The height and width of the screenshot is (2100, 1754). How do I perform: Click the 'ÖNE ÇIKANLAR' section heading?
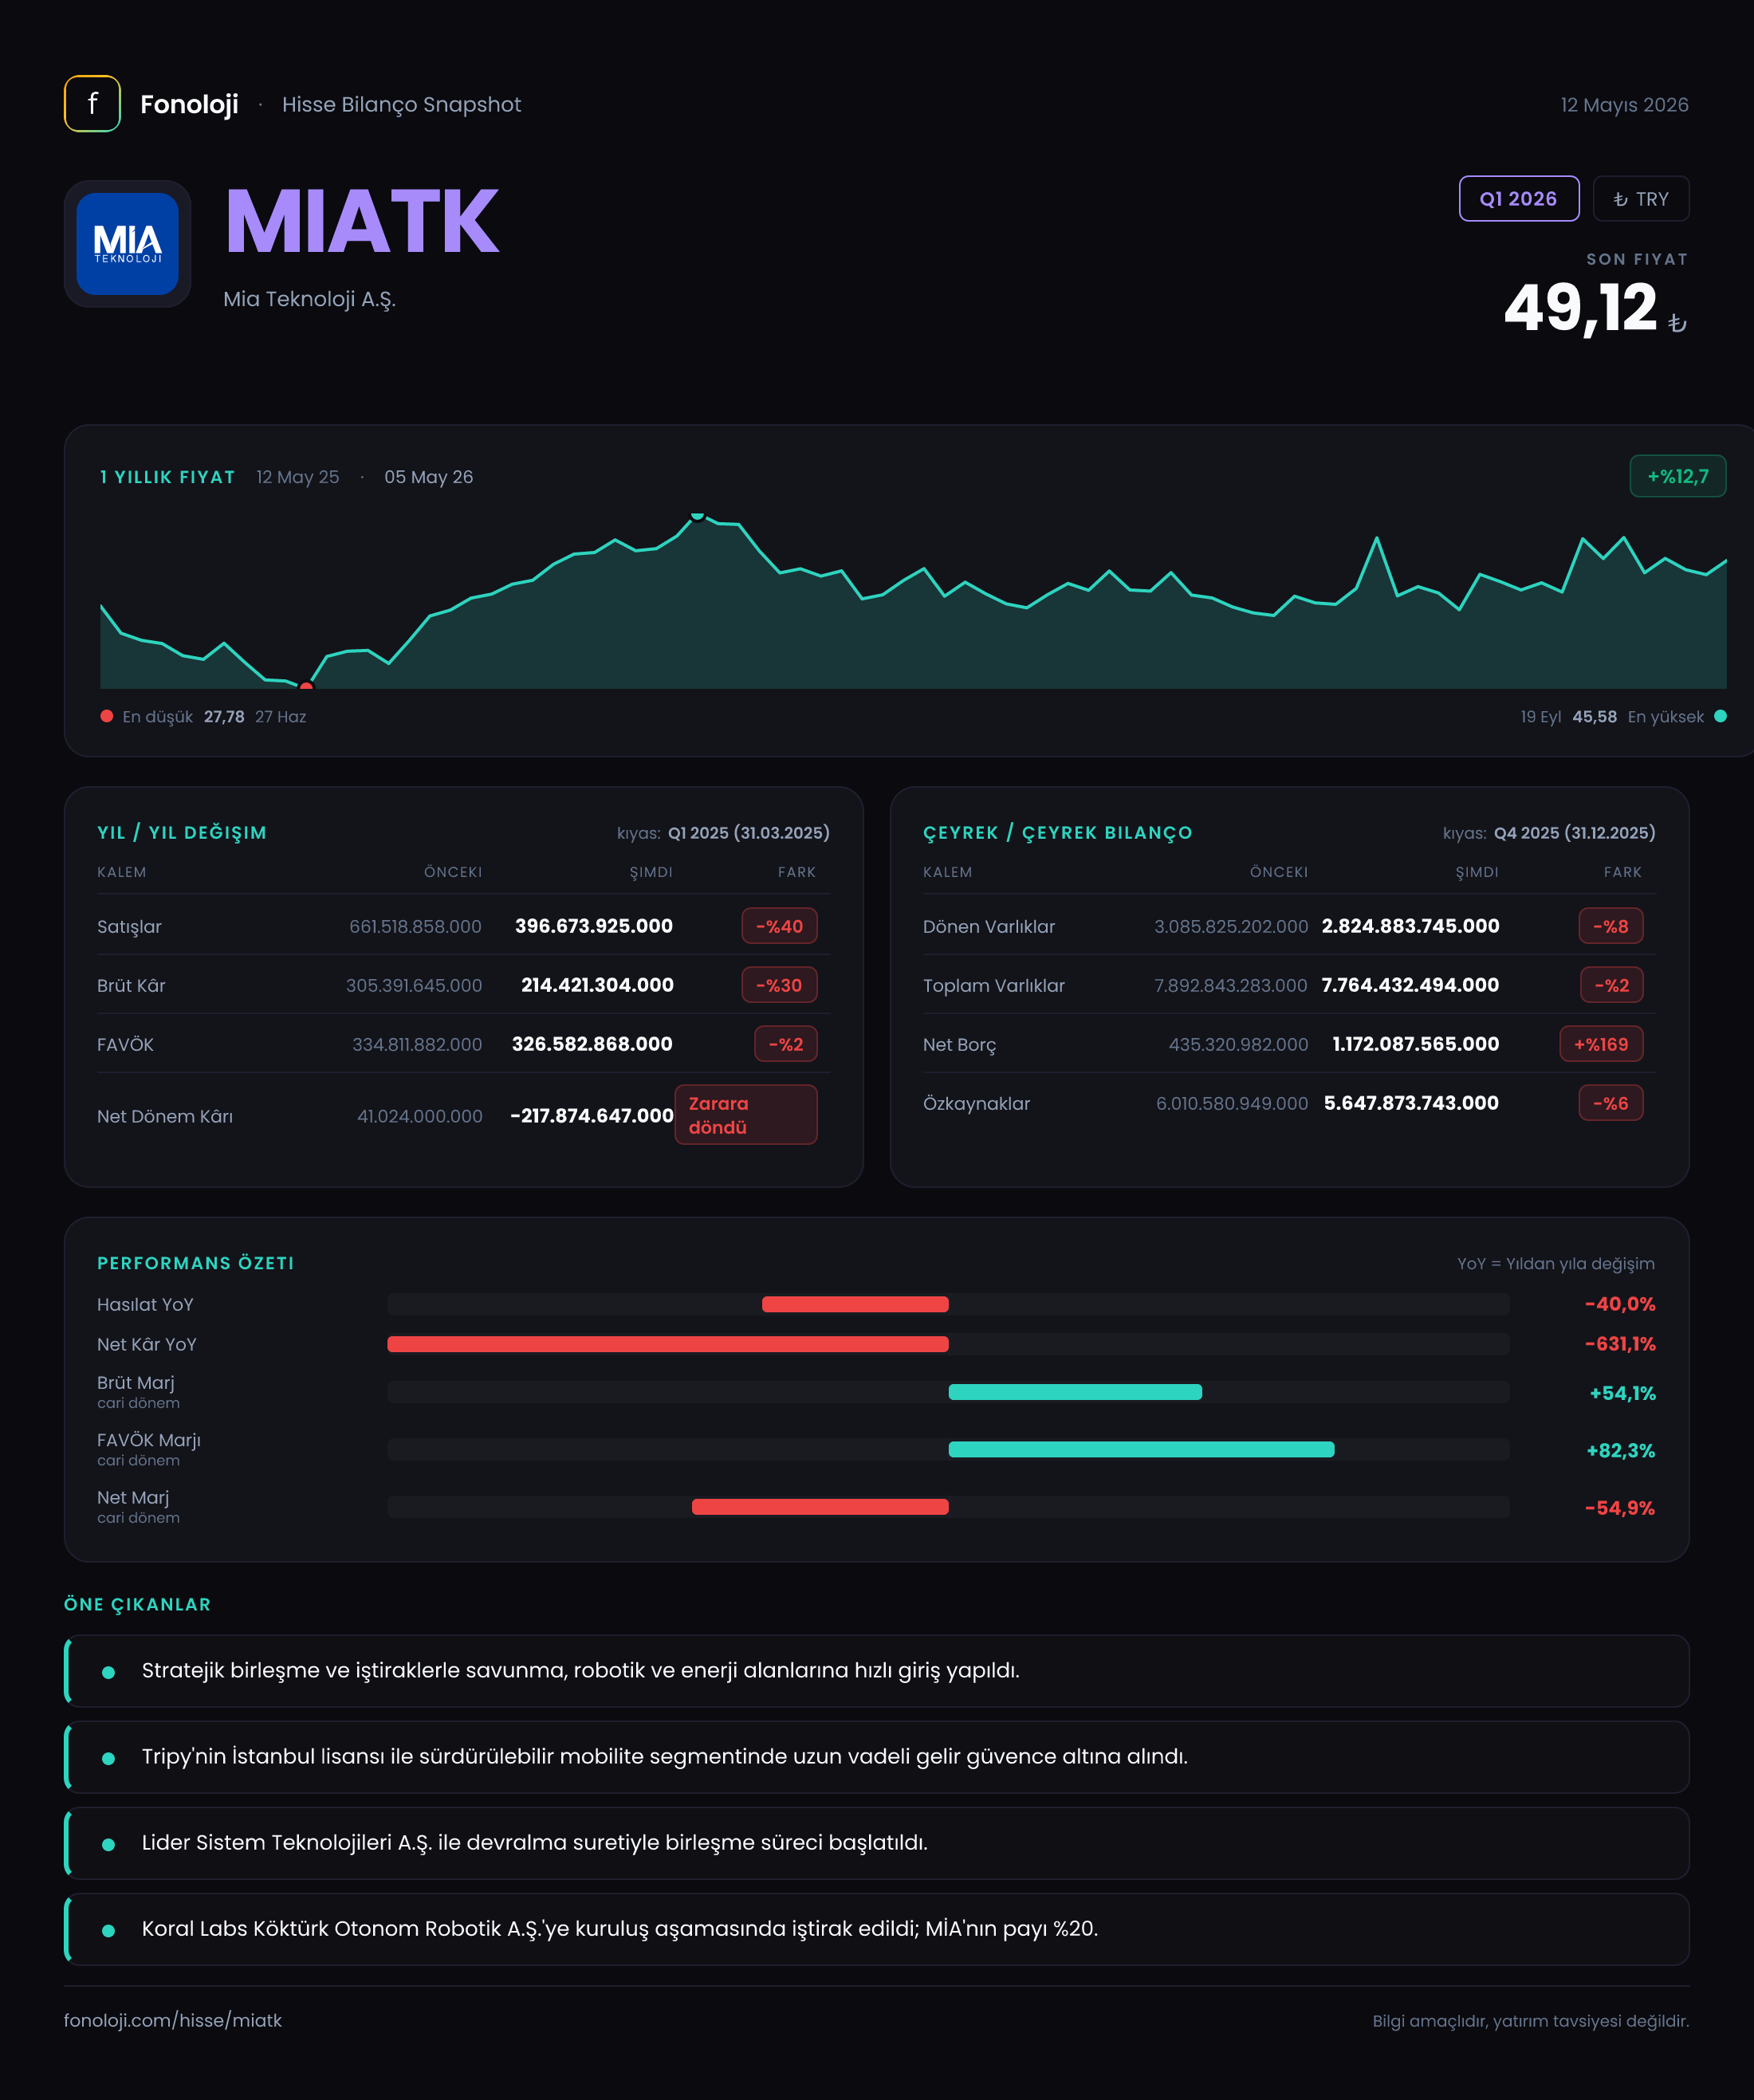click(138, 1604)
